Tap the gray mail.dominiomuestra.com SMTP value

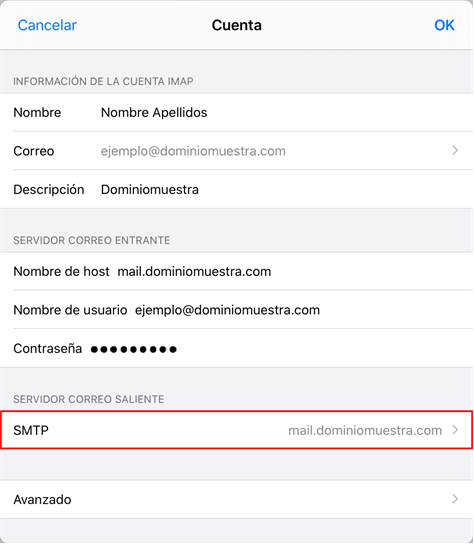365,430
